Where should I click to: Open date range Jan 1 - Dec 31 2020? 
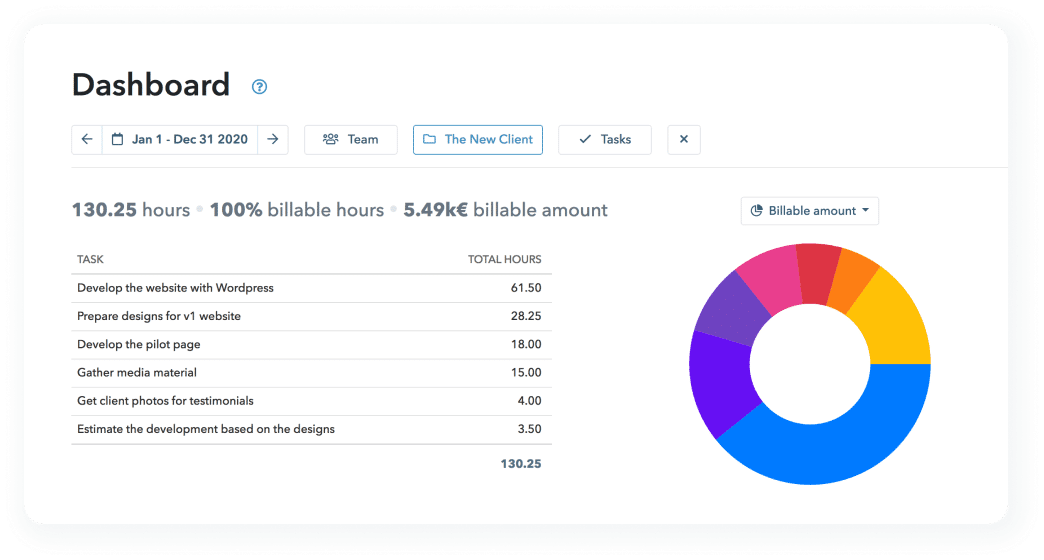tap(189, 140)
